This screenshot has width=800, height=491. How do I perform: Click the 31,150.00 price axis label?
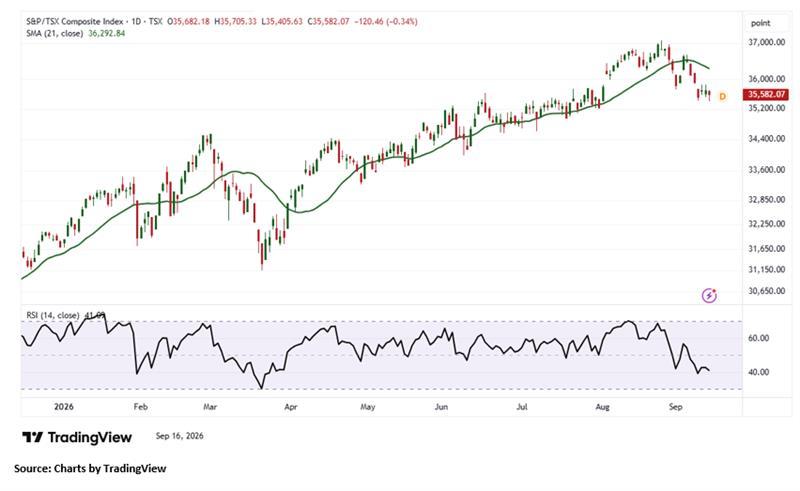click(x=766, y=269)
